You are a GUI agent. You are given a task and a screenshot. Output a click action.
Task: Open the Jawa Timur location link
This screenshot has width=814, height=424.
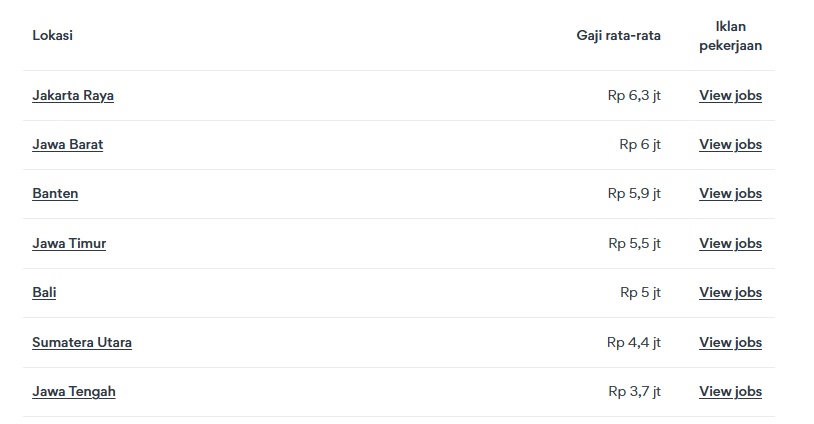69,243
